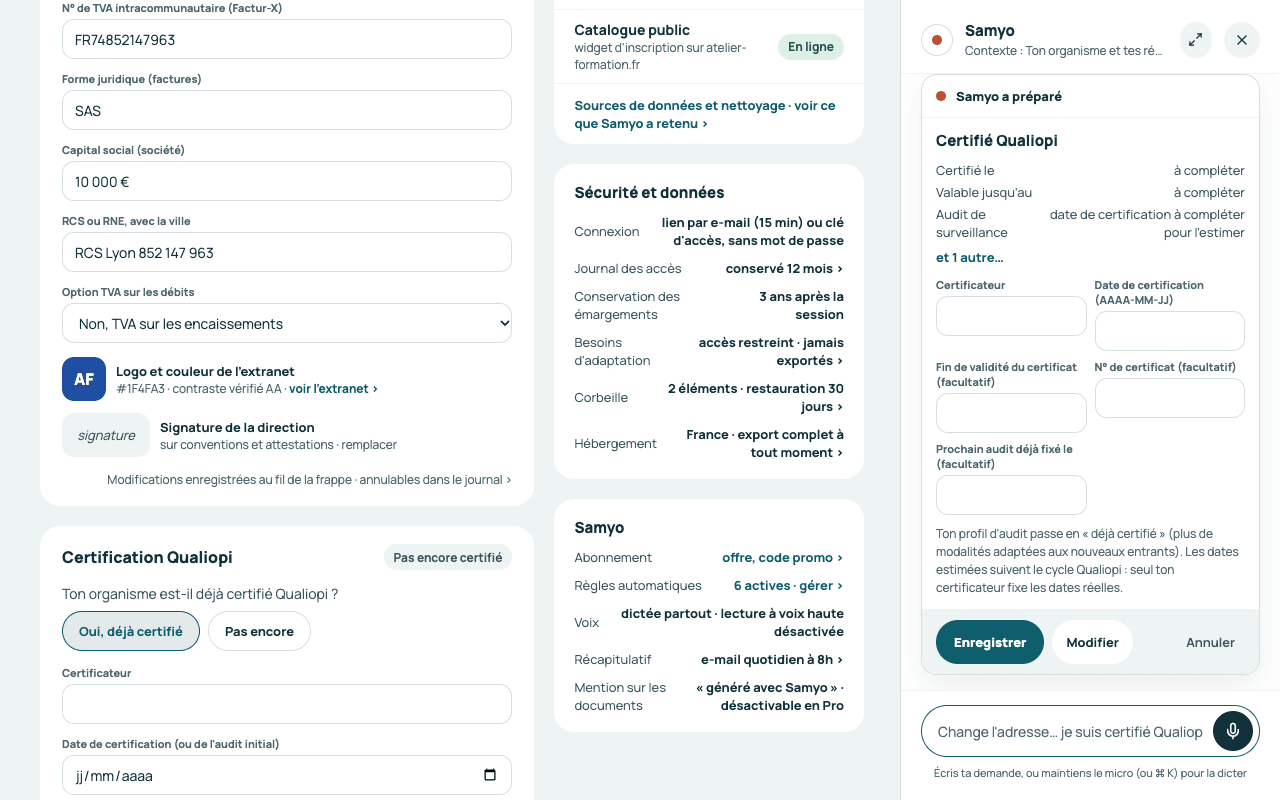Click the Capital social field
The image size is (1280, 800).
point(287,181)
